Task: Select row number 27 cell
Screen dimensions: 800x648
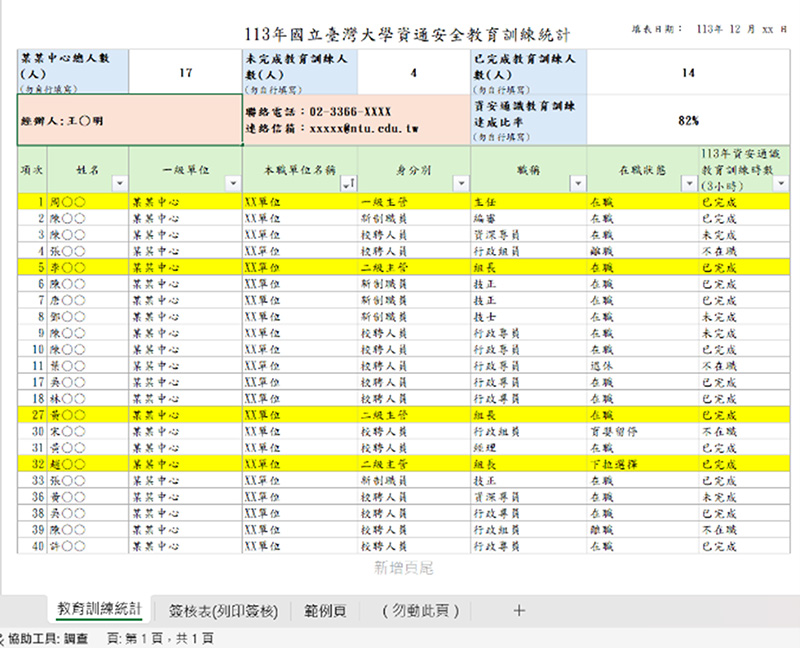Action: tap(33, 415)
